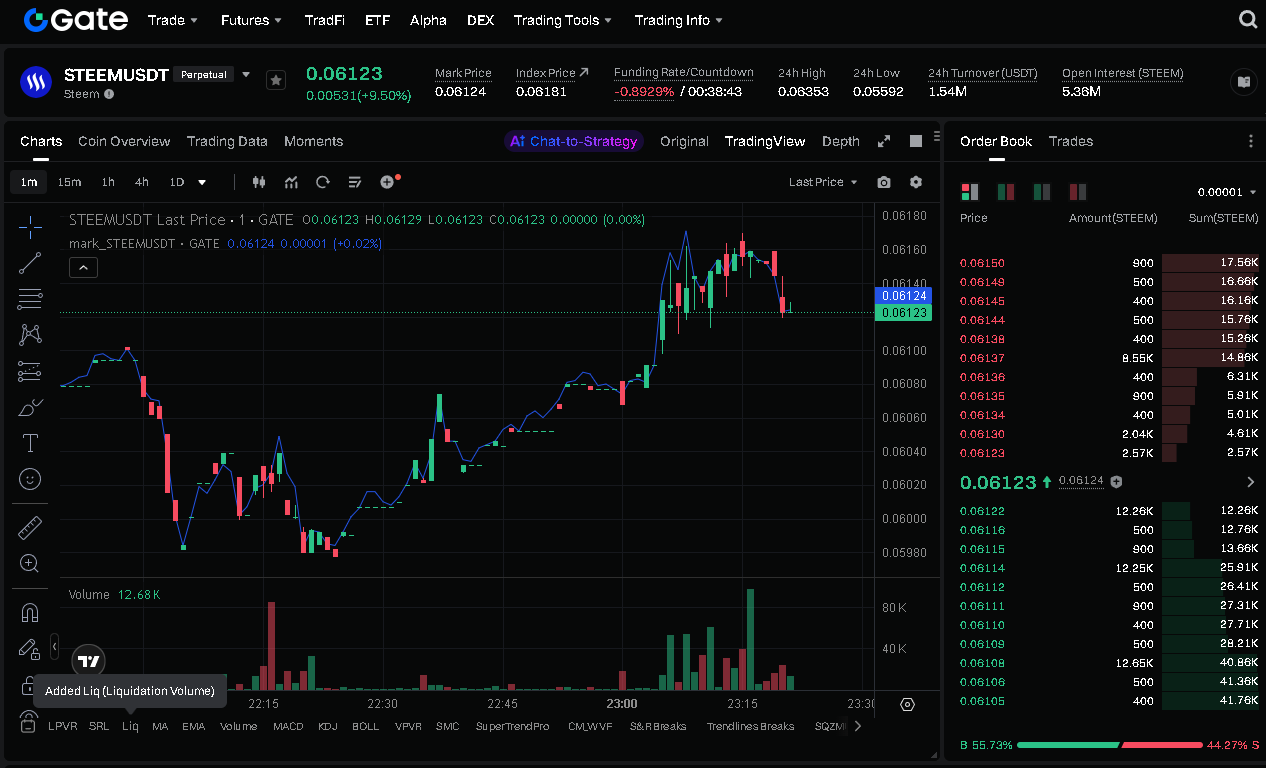Click the buy/sell ratio bar
This screenshot has width=1266, height=768.
tap(1109, 745)
